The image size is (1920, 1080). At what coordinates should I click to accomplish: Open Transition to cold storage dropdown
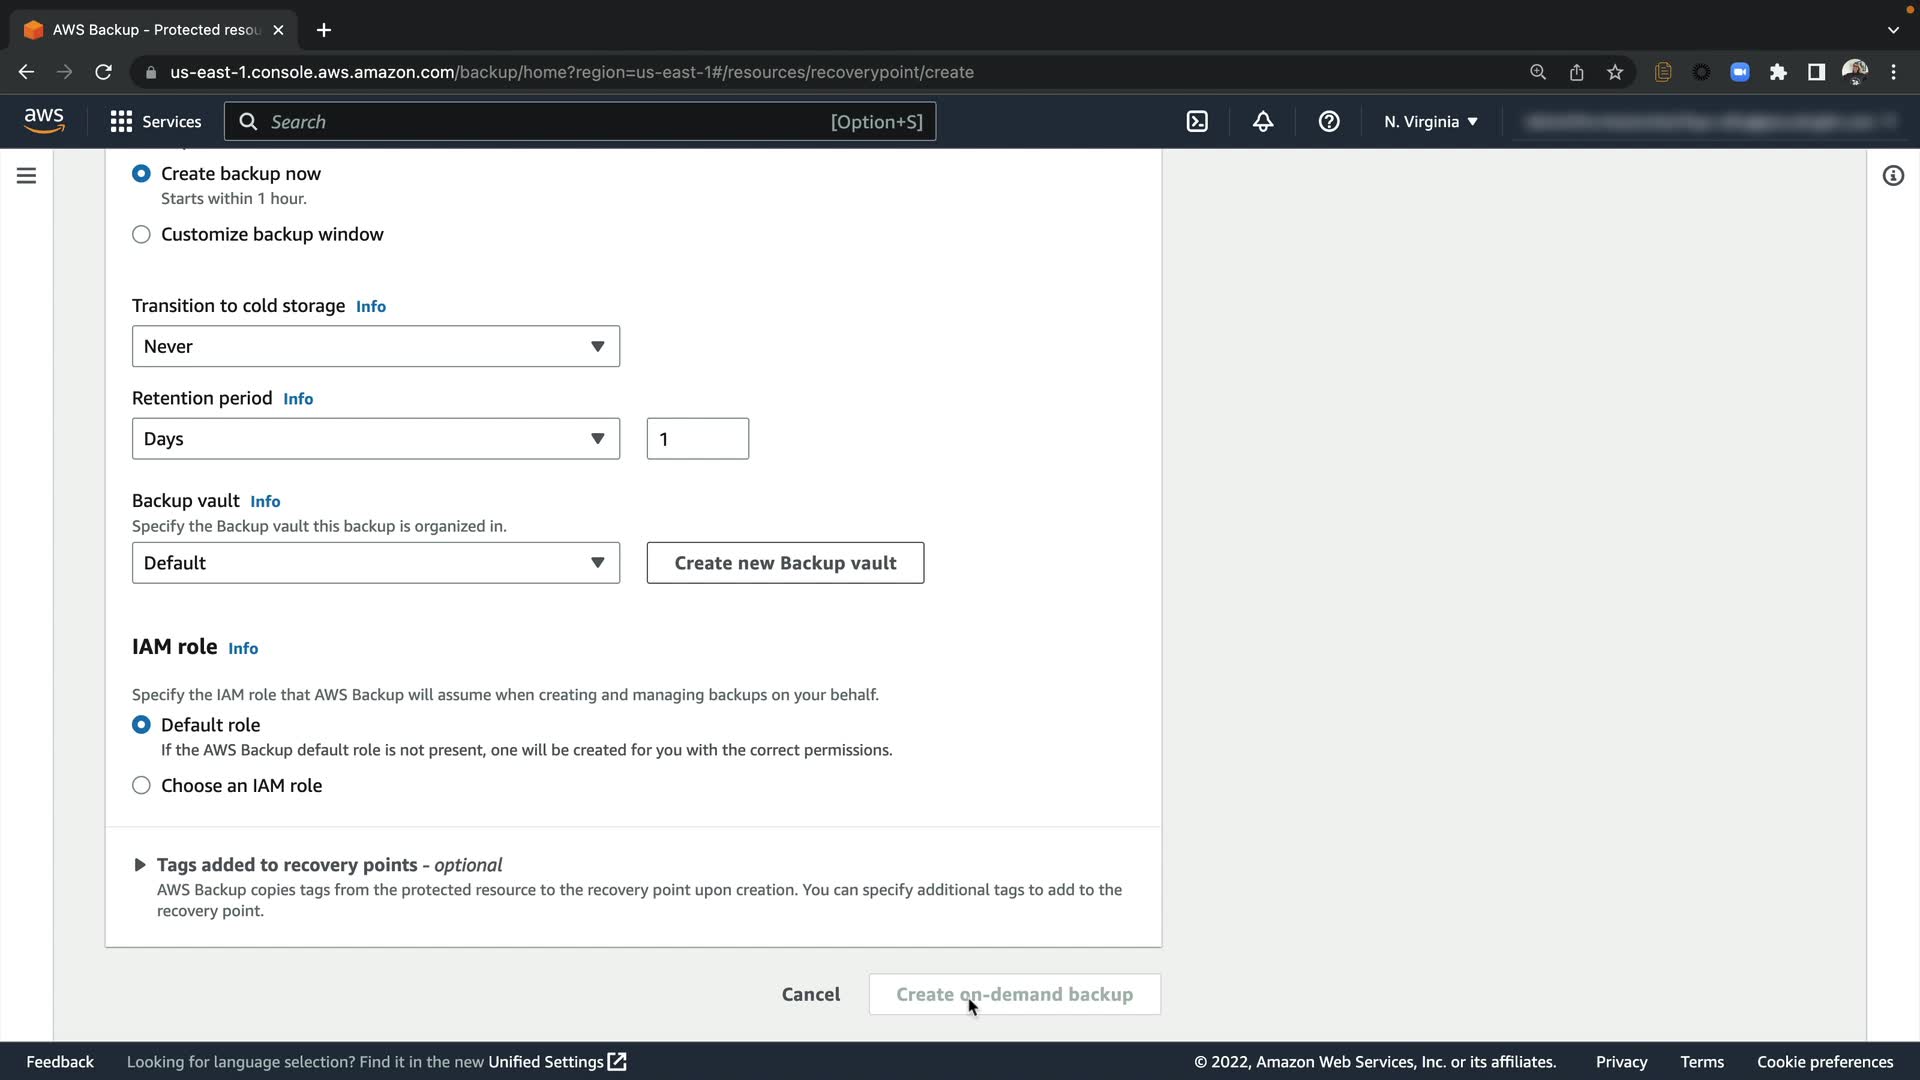coord(375,346)
